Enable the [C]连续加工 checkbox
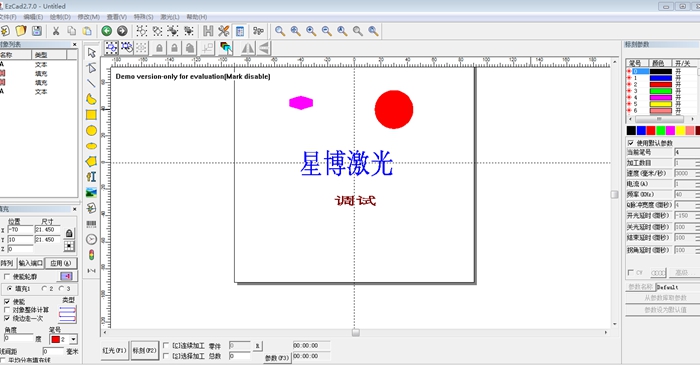700x365 pixels. pos(166,345)
